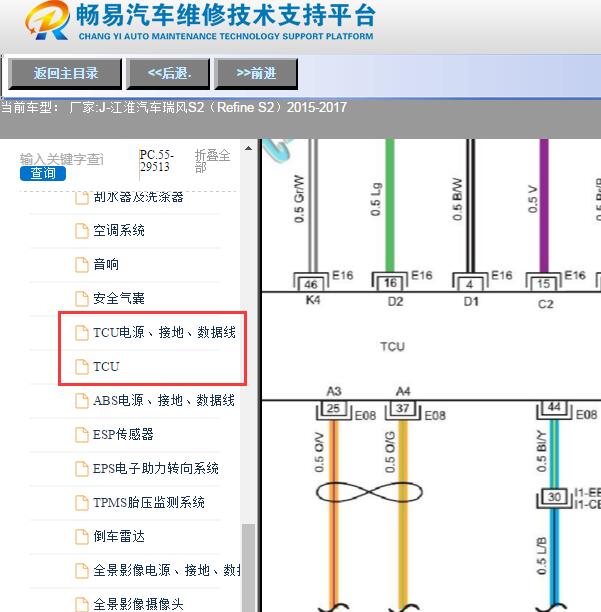Image resolution: width=601 pixels, height=612 pixels.
Task: Open the EPS电子助力转向系统 entry
Action: [x=156, y=468]
